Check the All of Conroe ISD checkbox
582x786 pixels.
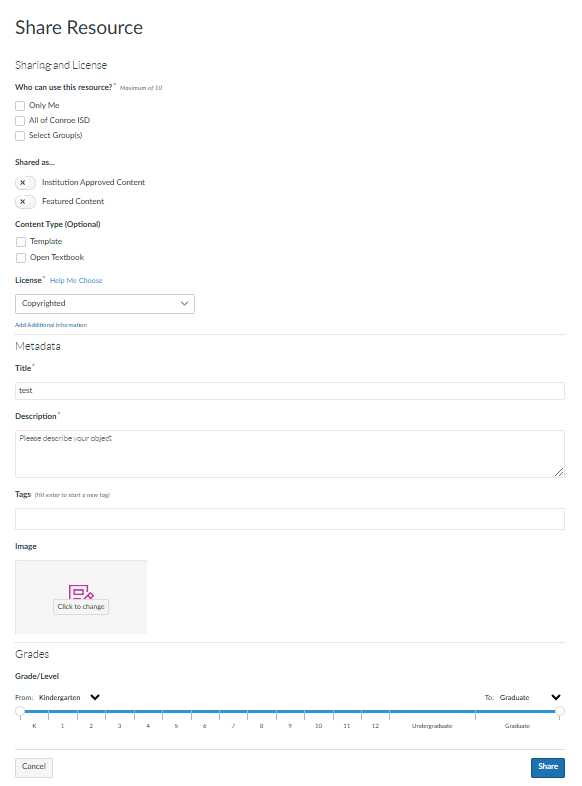[x=20, y=121]
